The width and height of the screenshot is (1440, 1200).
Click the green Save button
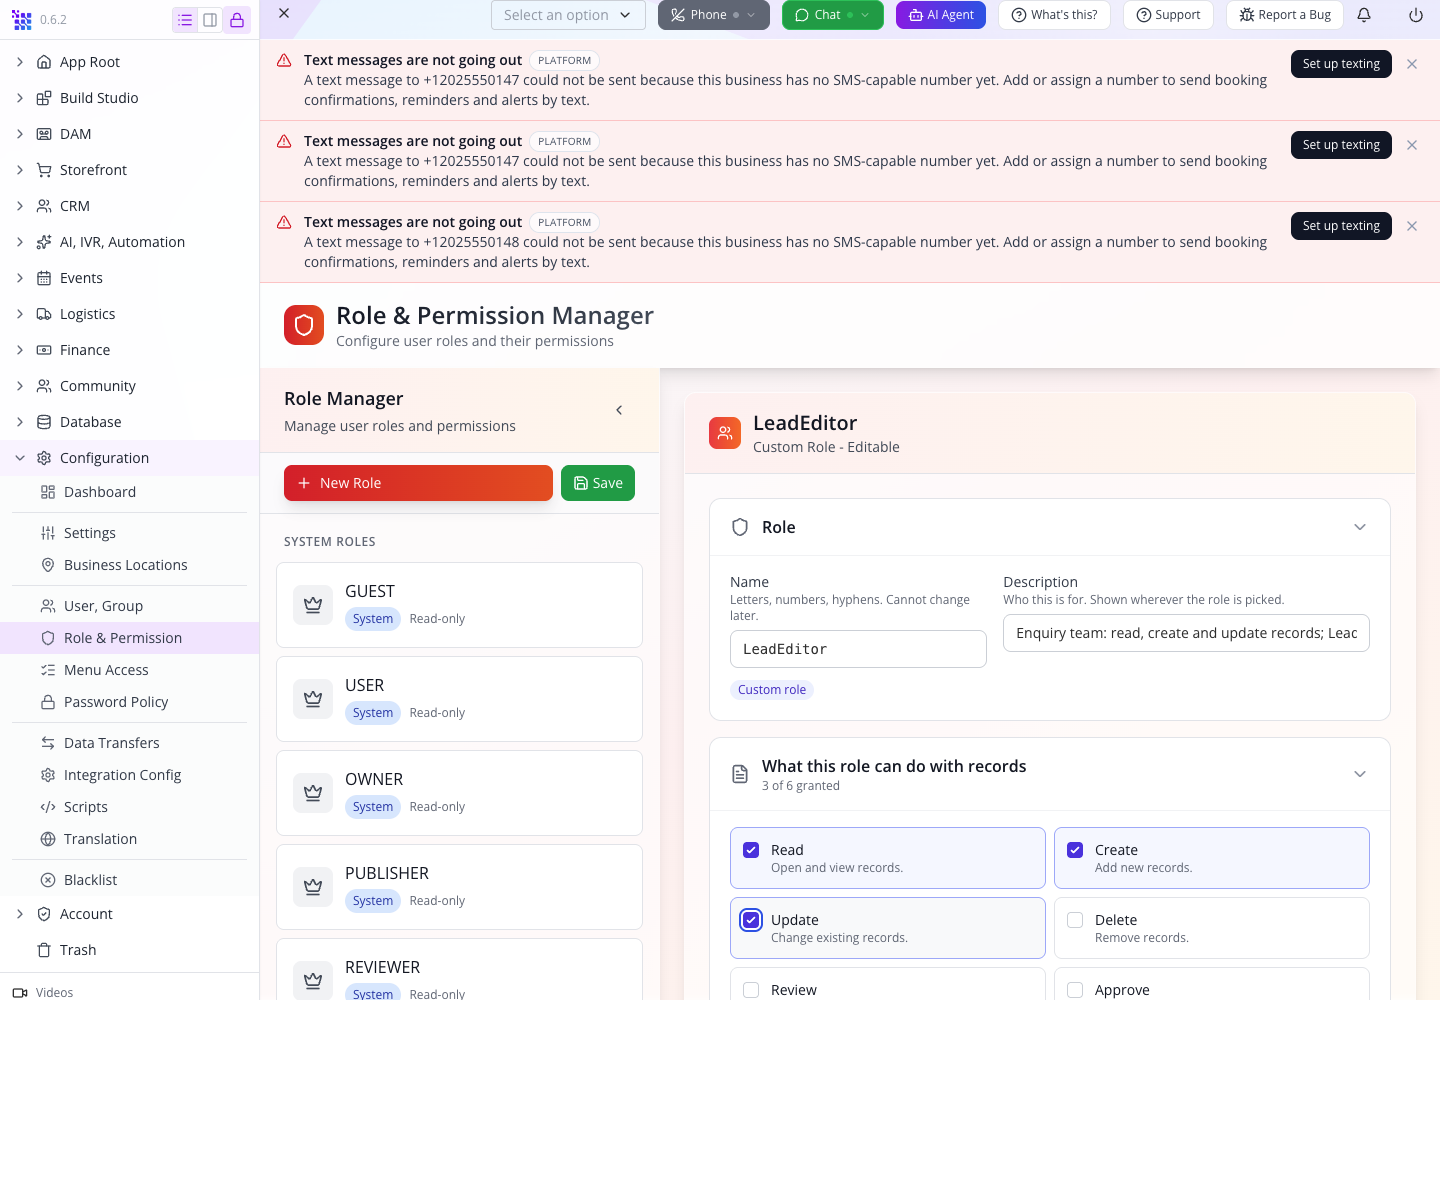click(x=598, y=483)
